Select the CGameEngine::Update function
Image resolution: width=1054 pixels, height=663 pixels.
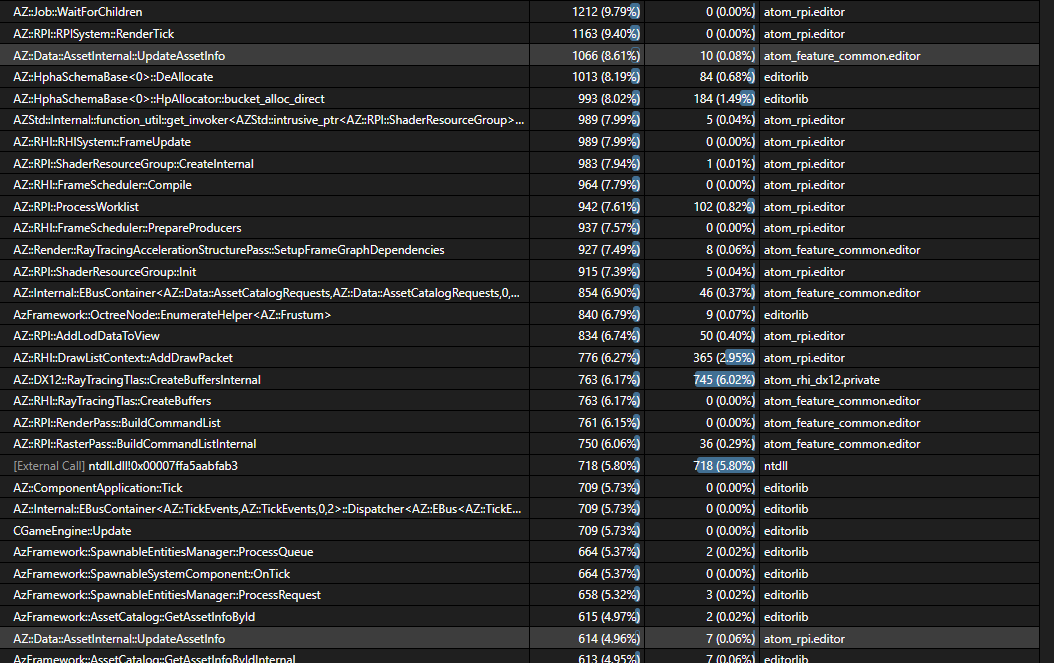point(60,530)
